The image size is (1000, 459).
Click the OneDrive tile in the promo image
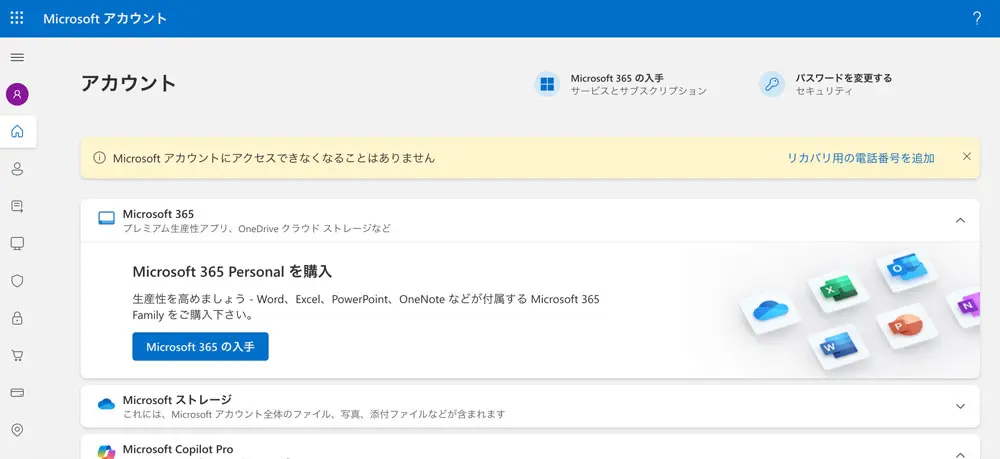tap(770, 312)
